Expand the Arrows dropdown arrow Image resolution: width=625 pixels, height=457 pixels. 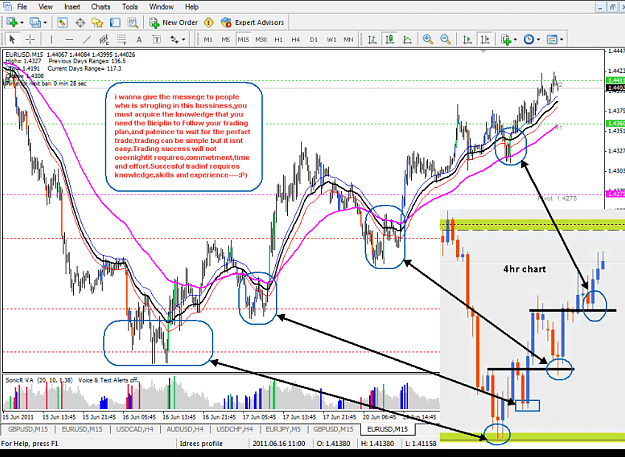(x=183, y=39)
